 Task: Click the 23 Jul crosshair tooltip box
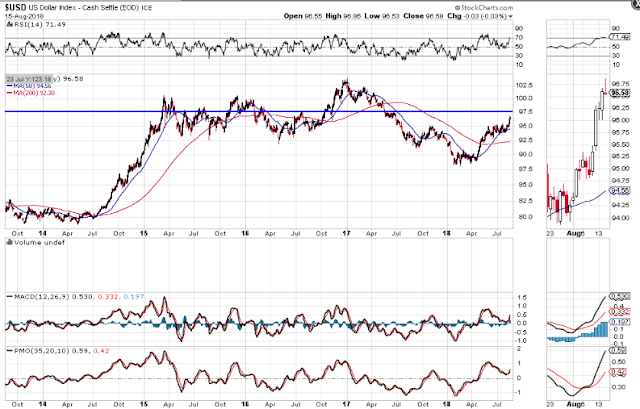29,79
